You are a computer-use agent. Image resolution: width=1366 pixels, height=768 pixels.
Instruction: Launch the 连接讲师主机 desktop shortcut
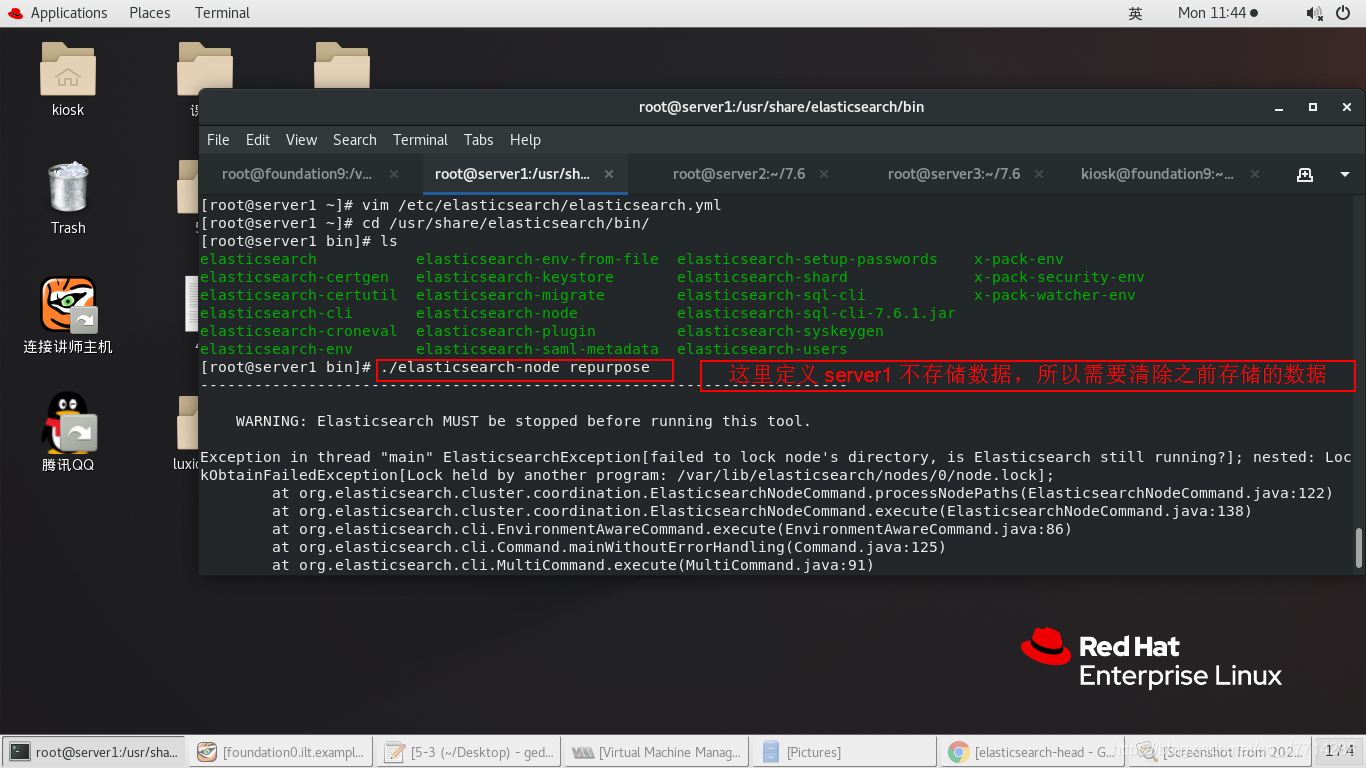click(68, 314)
